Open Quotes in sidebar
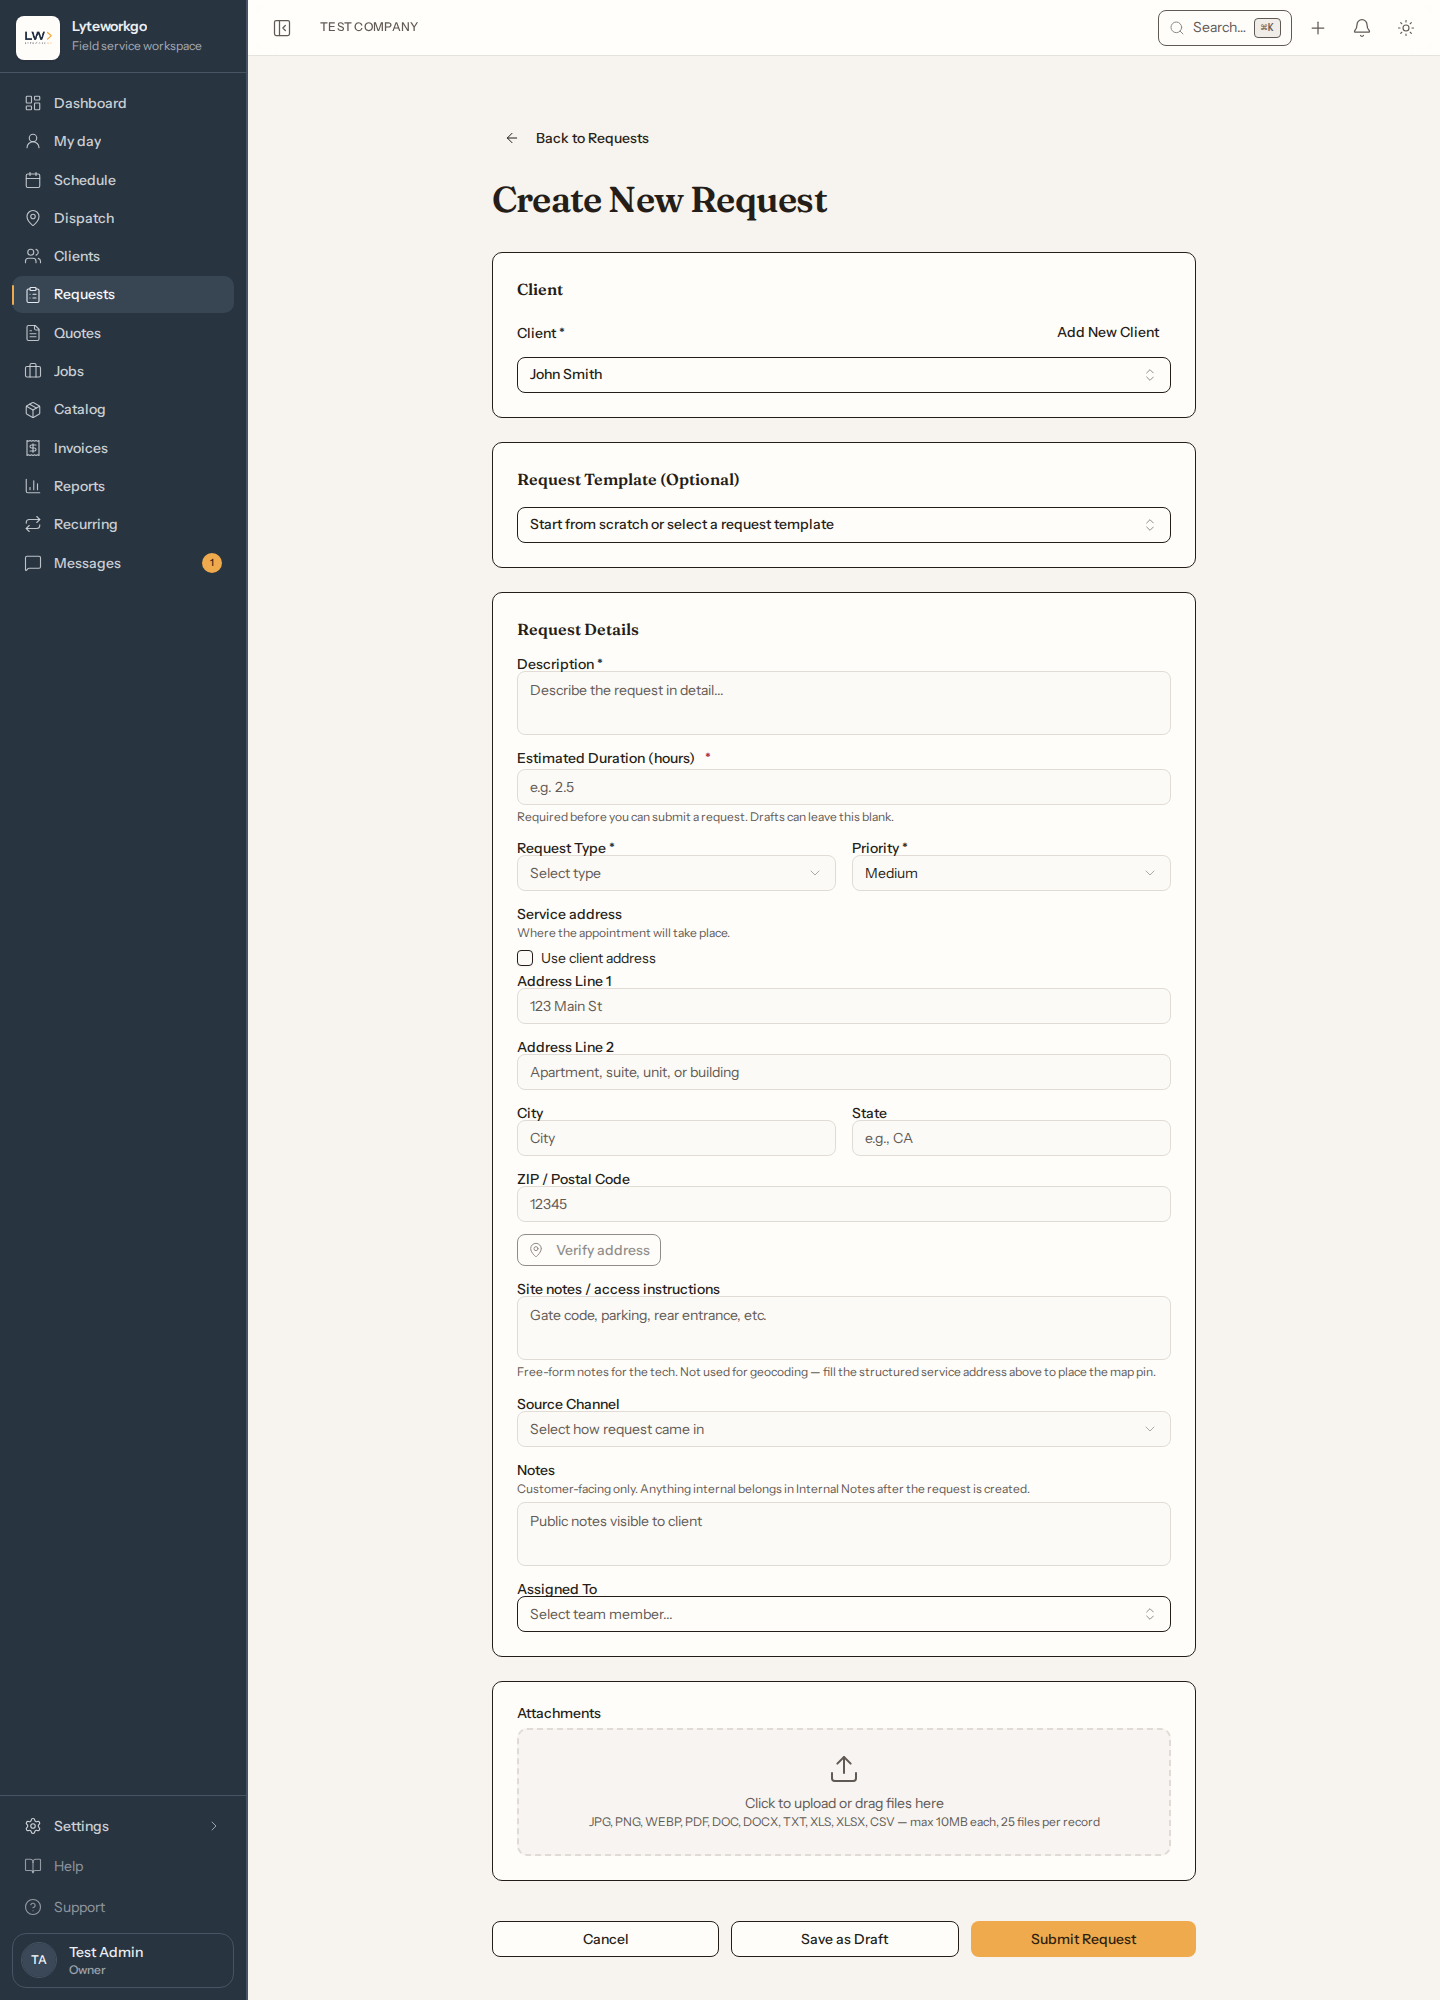 coord(123,333)
